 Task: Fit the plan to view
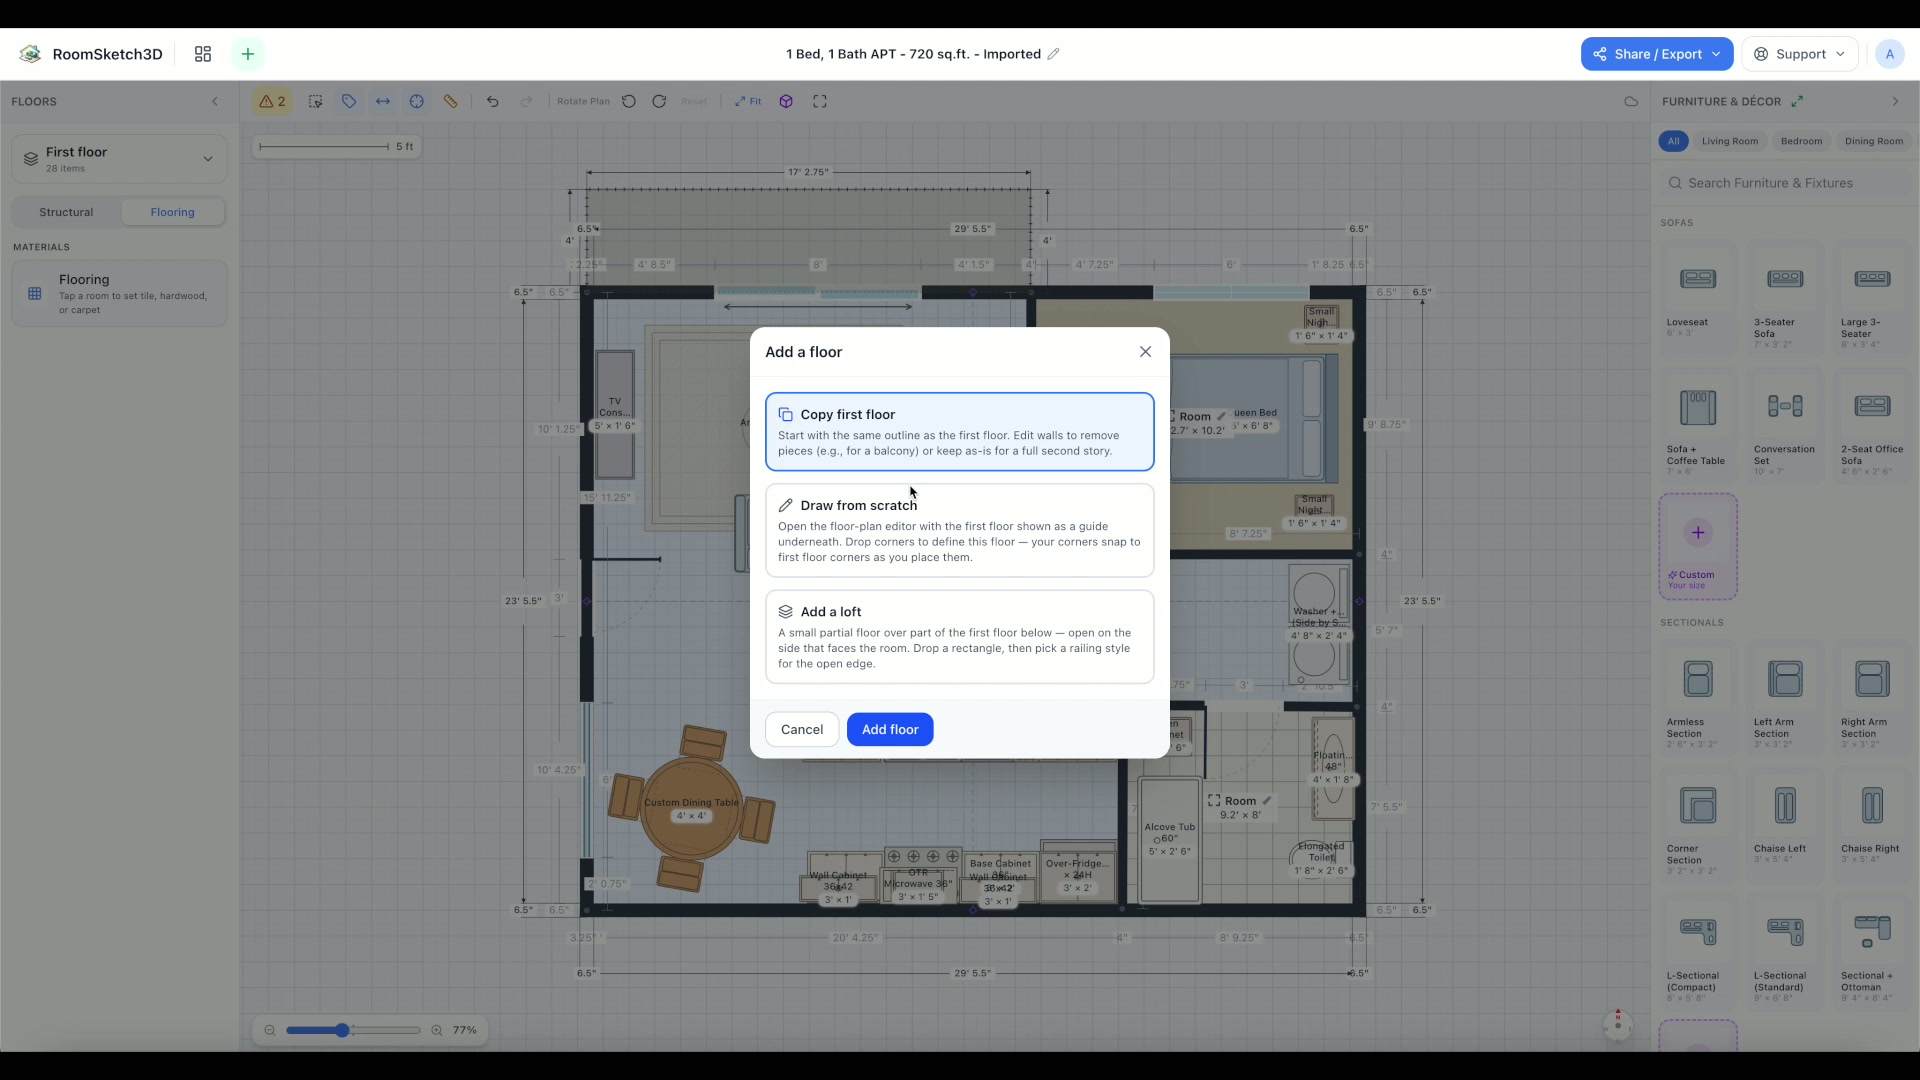click(748, 101)
